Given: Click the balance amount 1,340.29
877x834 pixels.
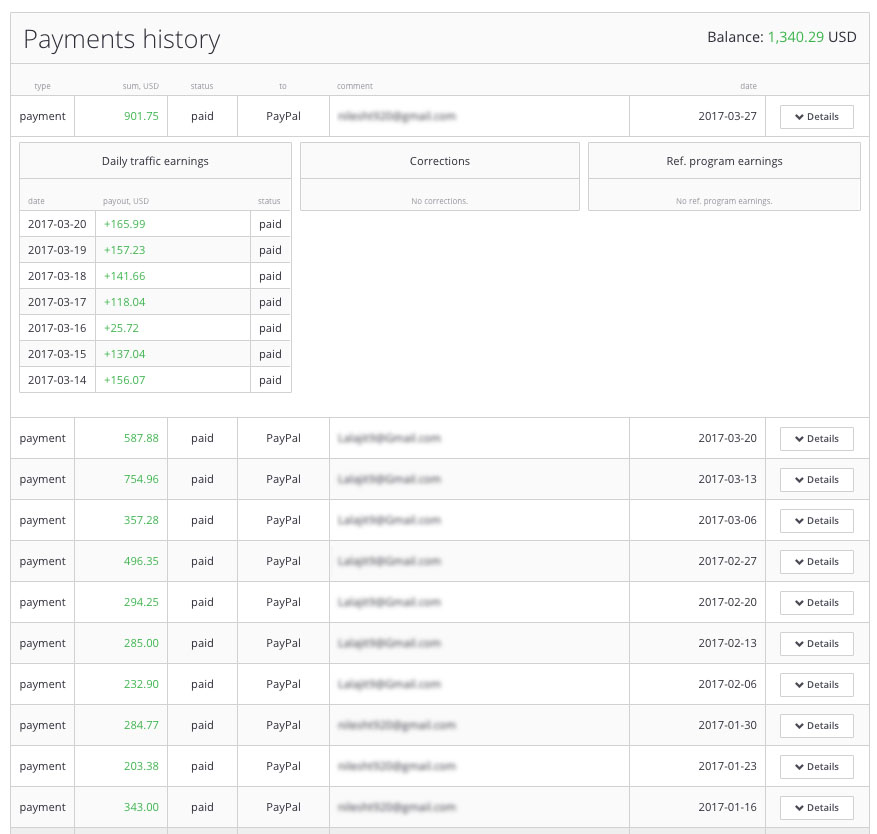Looking at the screenshot, I should (795, 37).
